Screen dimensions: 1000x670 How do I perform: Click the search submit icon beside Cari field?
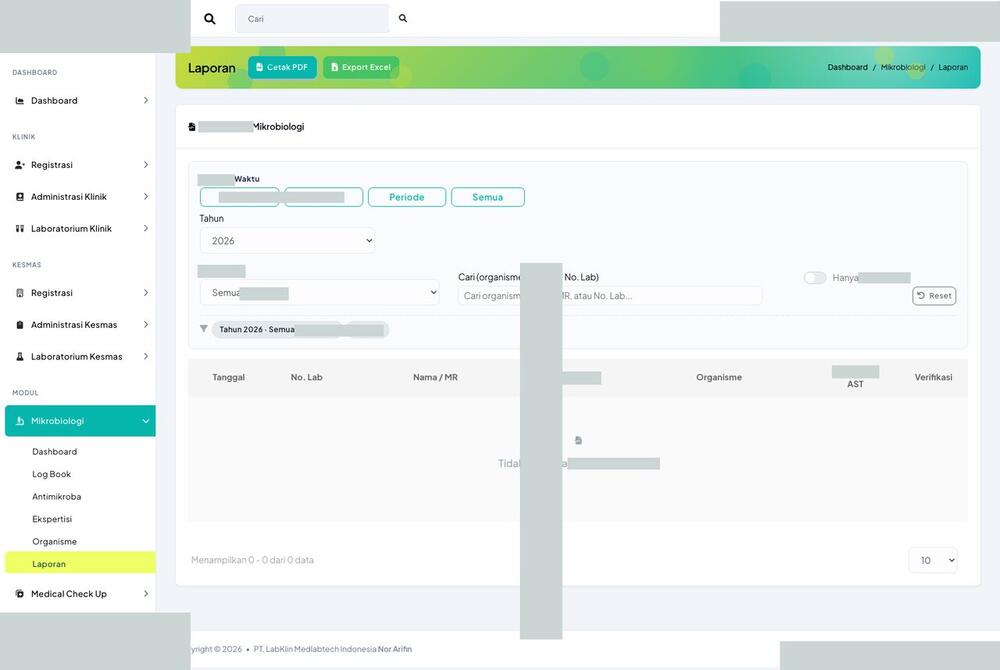pyautogui.click(x=403, y=18)
